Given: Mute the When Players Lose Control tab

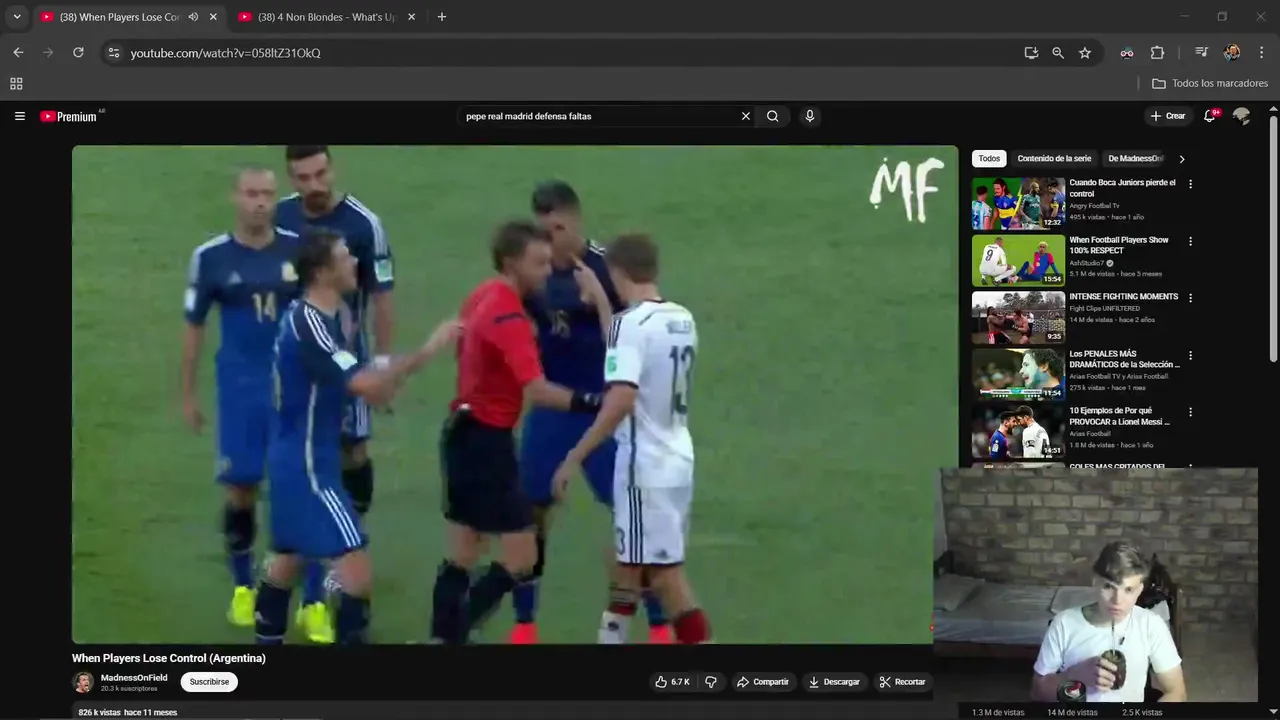Looking at the screenshot, I should point(193,17).
